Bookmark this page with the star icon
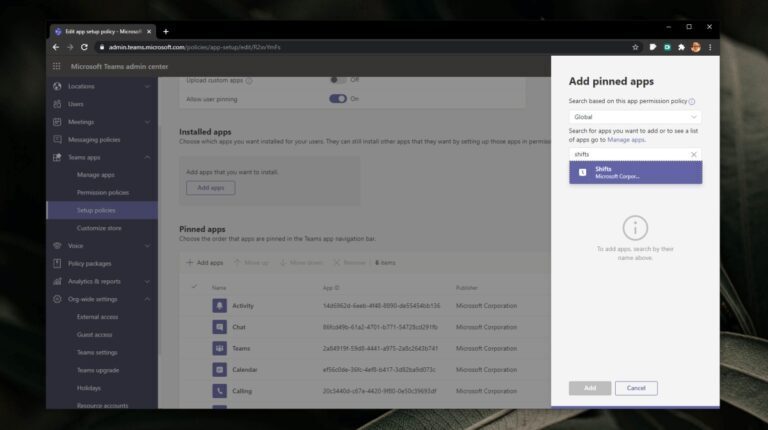This screenshot has height=430, width=768. (635, 47)
